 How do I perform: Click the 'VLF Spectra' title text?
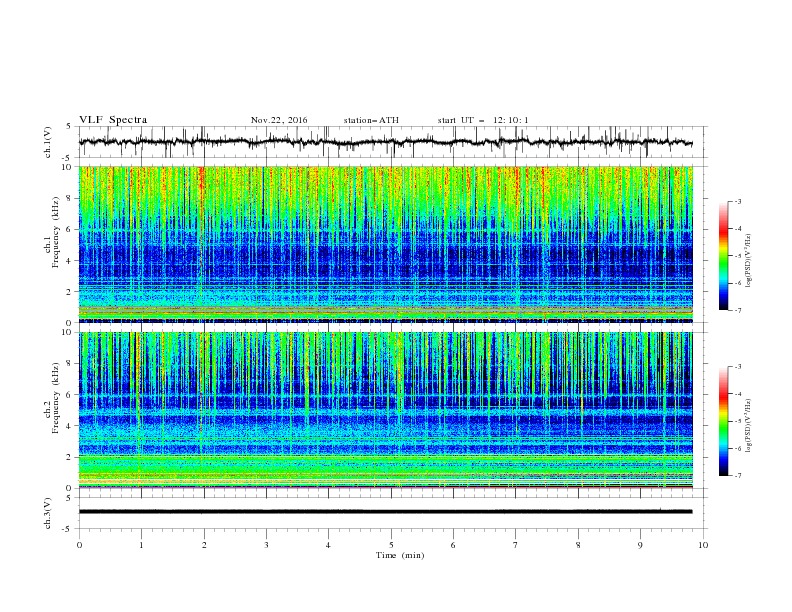point(113,120)
